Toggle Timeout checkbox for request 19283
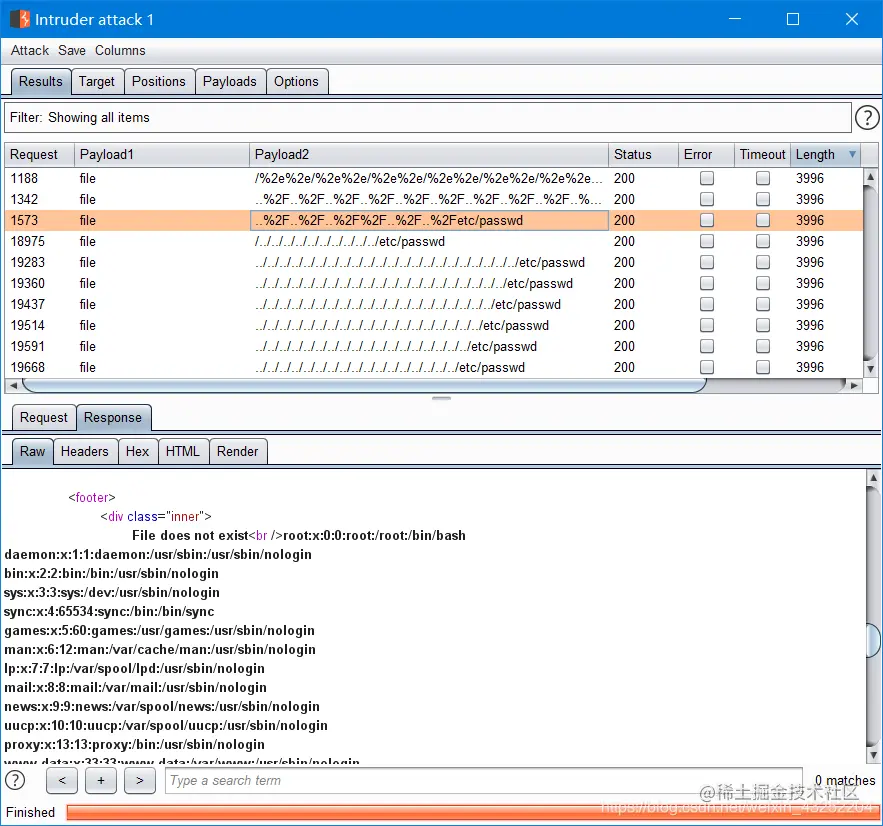The width and height of the screenshot is (883, 826). pyautogui.click(x=762, y=262)
